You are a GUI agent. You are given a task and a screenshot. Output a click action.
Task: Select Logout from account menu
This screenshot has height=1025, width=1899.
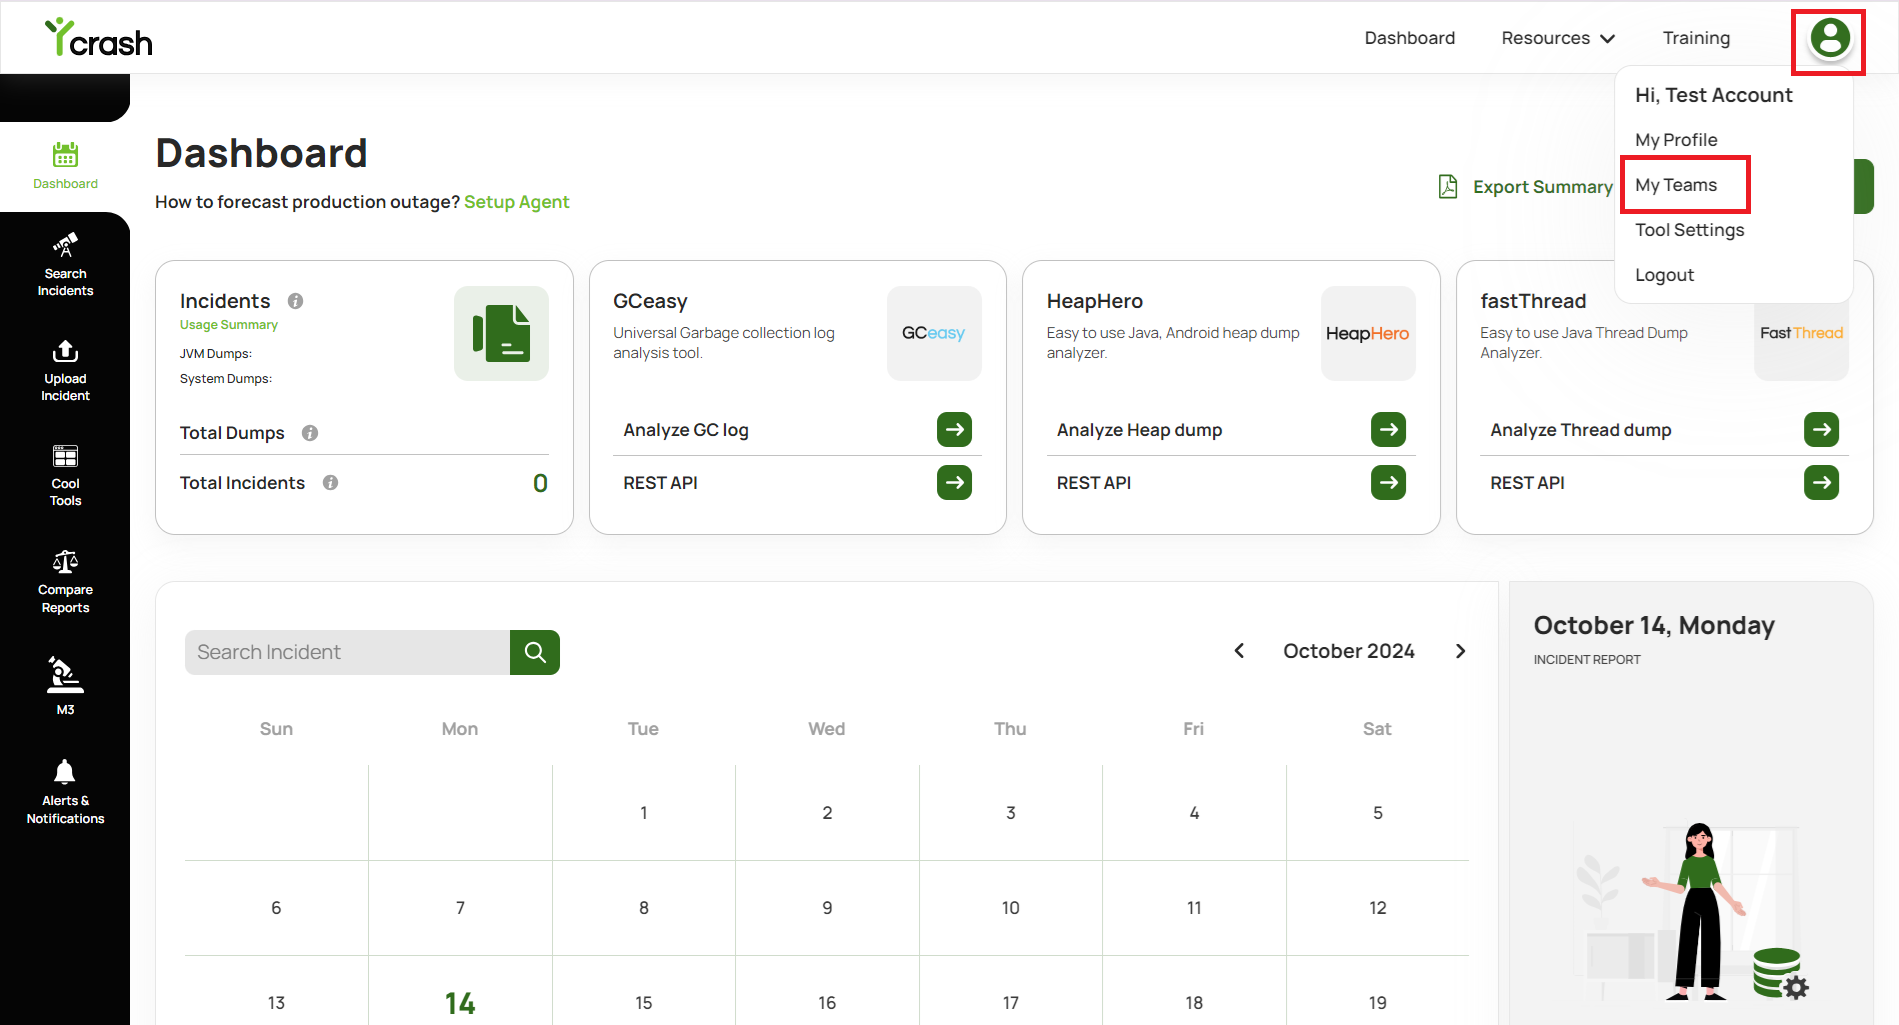(1664, 275)
